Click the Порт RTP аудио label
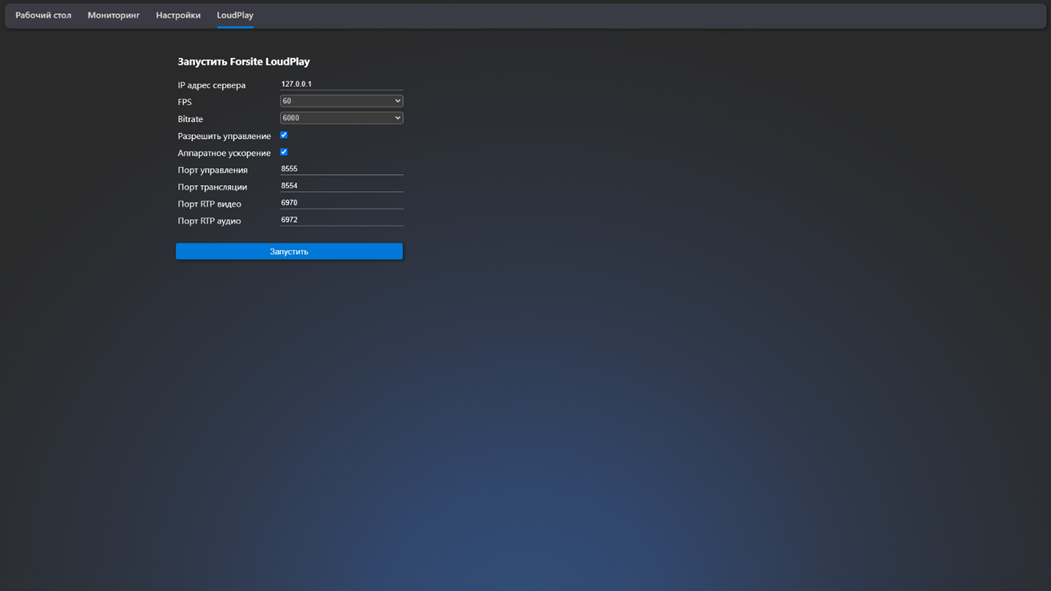Viewport: 1051px width, 591px height. click(209, 220)
